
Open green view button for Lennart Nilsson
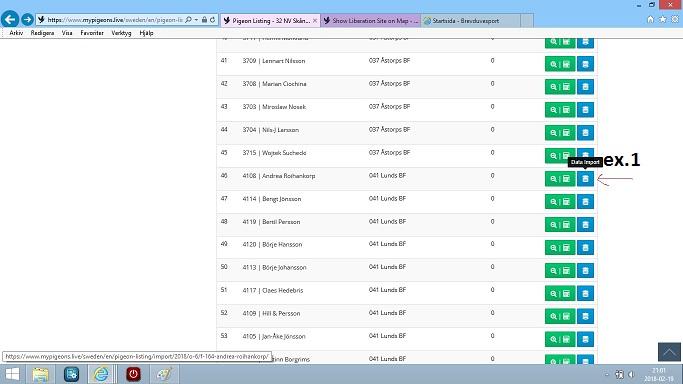pyautogui.click(x=560, y=64)
